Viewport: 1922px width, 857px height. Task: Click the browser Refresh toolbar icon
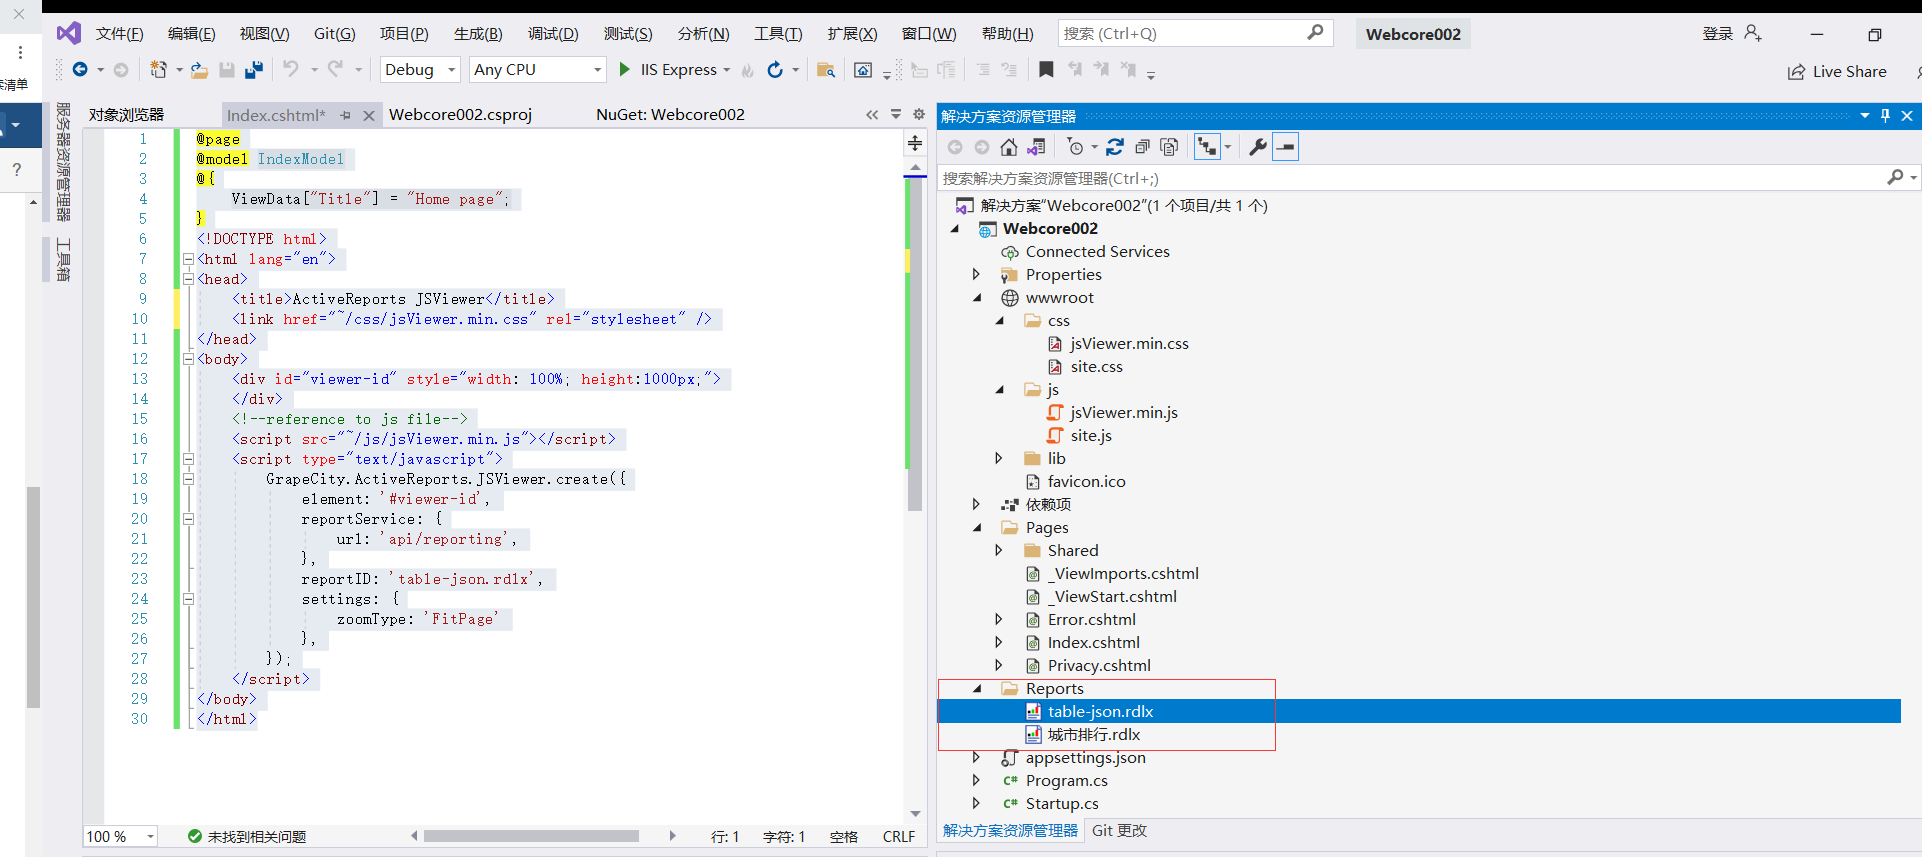775,70
